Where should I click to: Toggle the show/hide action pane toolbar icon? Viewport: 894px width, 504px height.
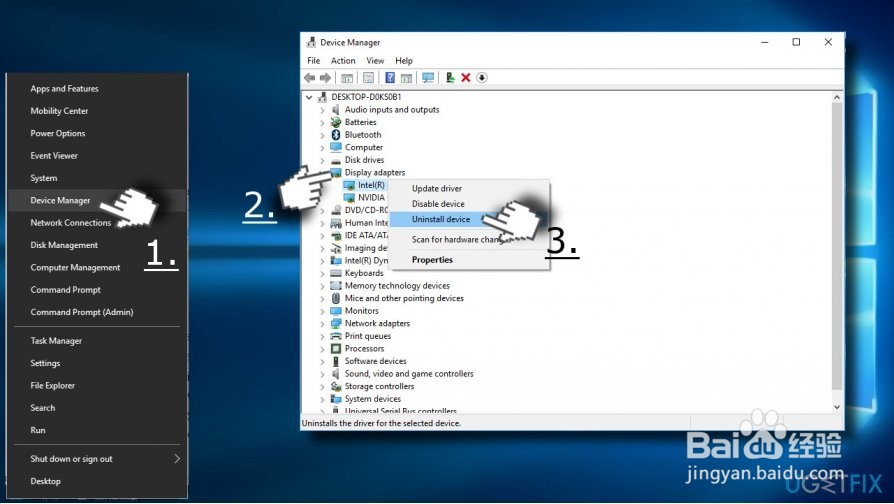pos(407,78)
